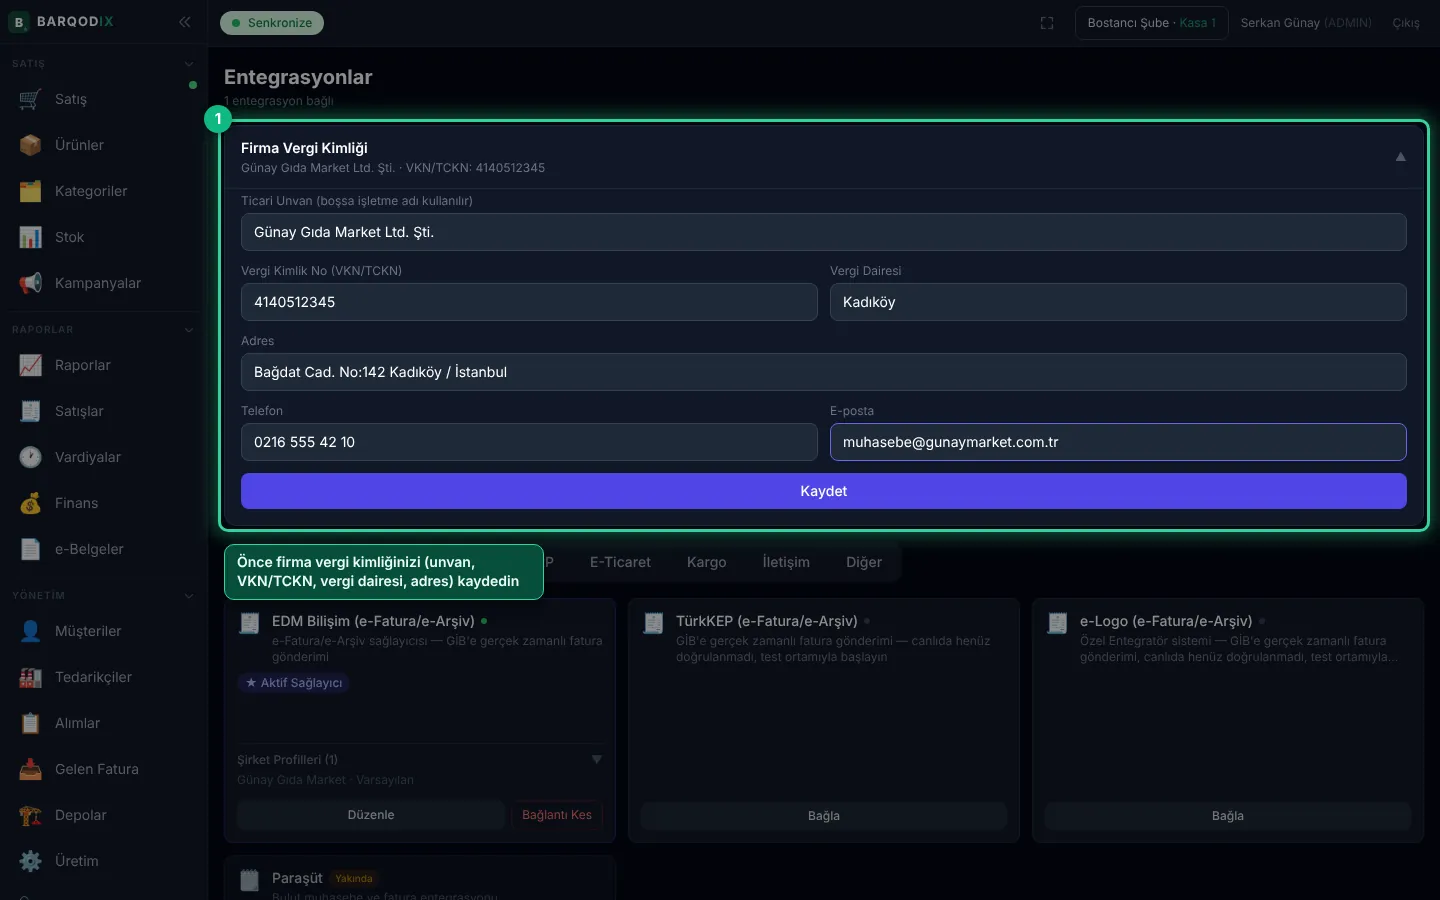Click the Stok chart icon
This screenshot has height=900, width=1440.
click(31, 237)
